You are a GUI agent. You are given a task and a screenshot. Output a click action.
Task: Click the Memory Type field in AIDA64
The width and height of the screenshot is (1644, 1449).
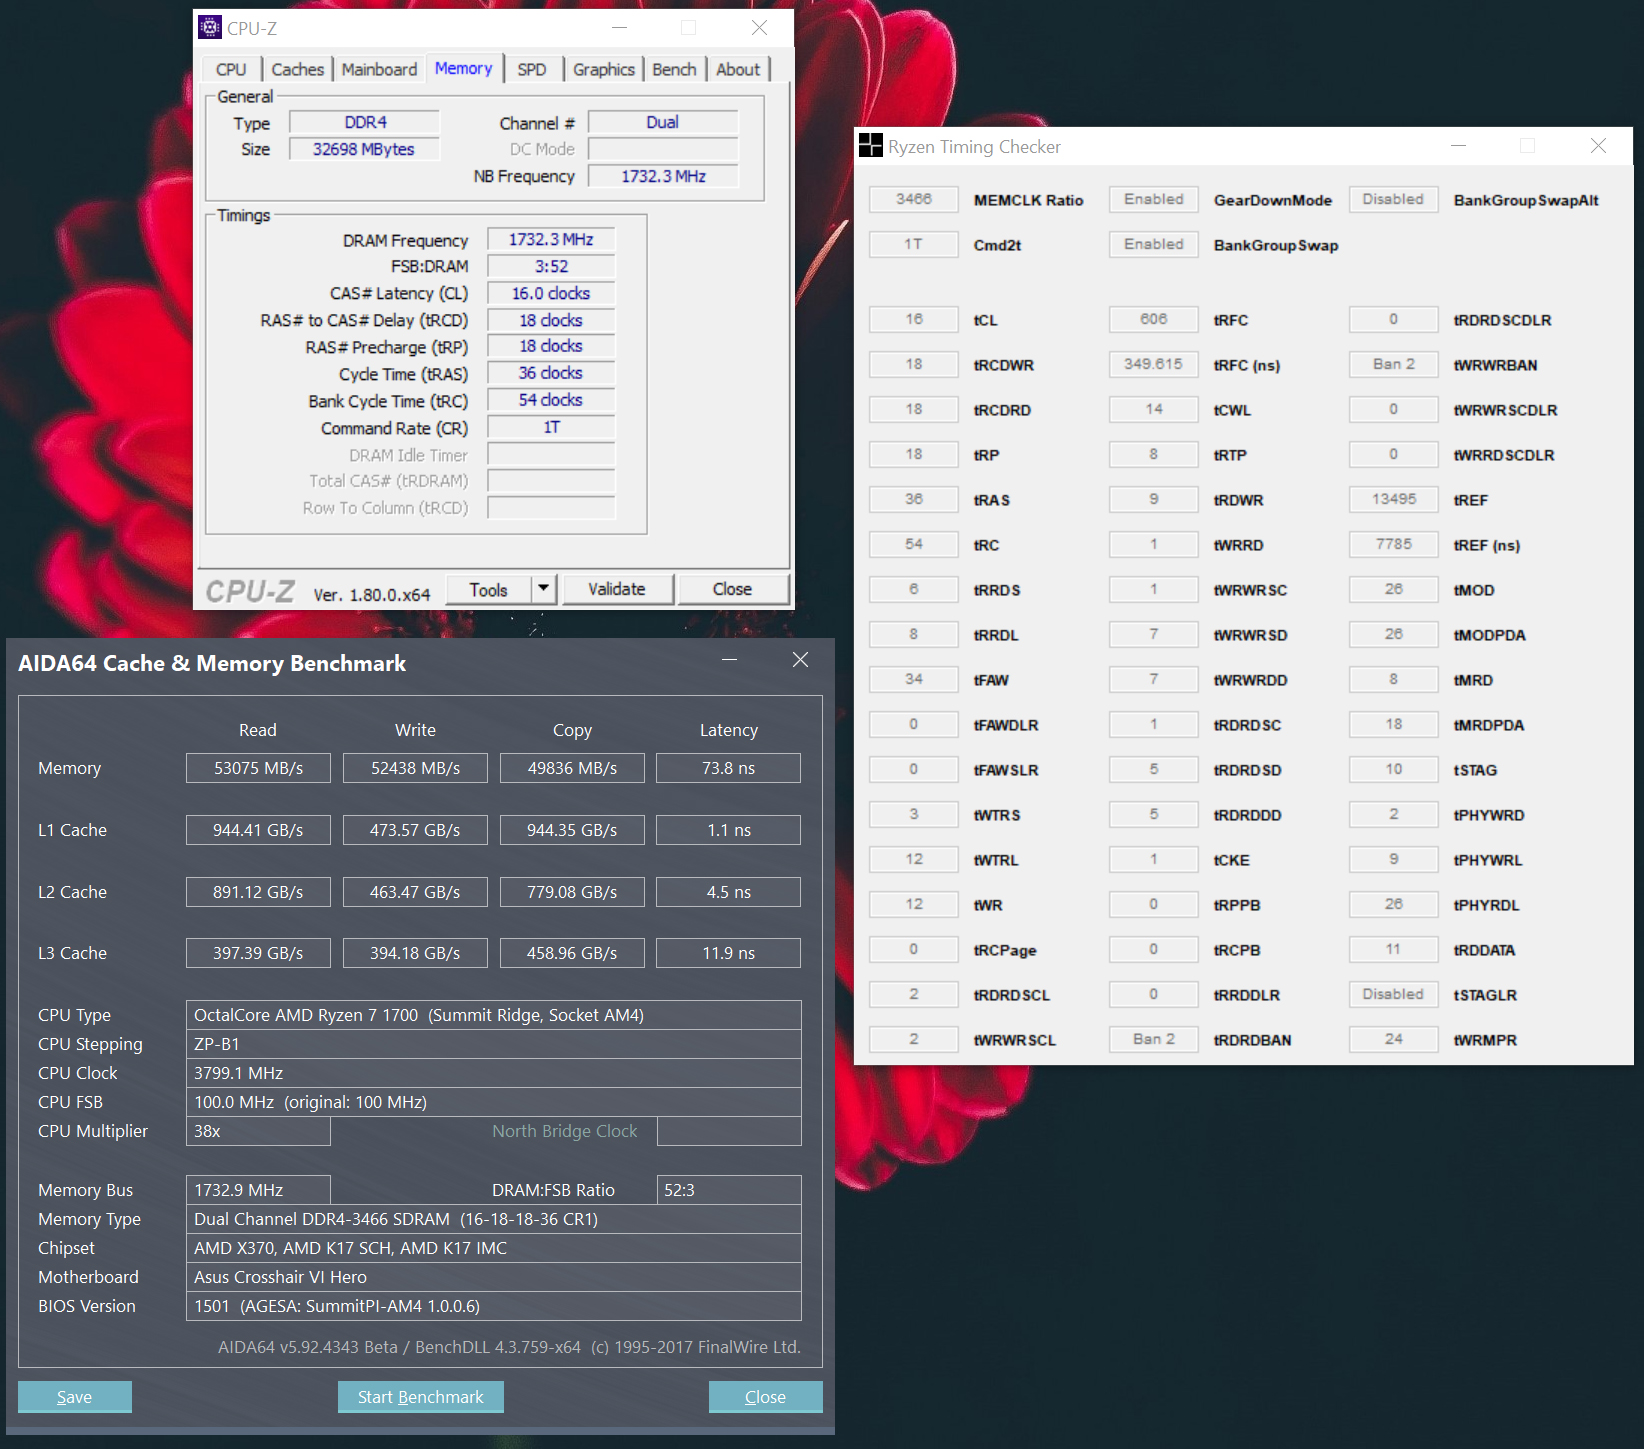[493, 1219]
